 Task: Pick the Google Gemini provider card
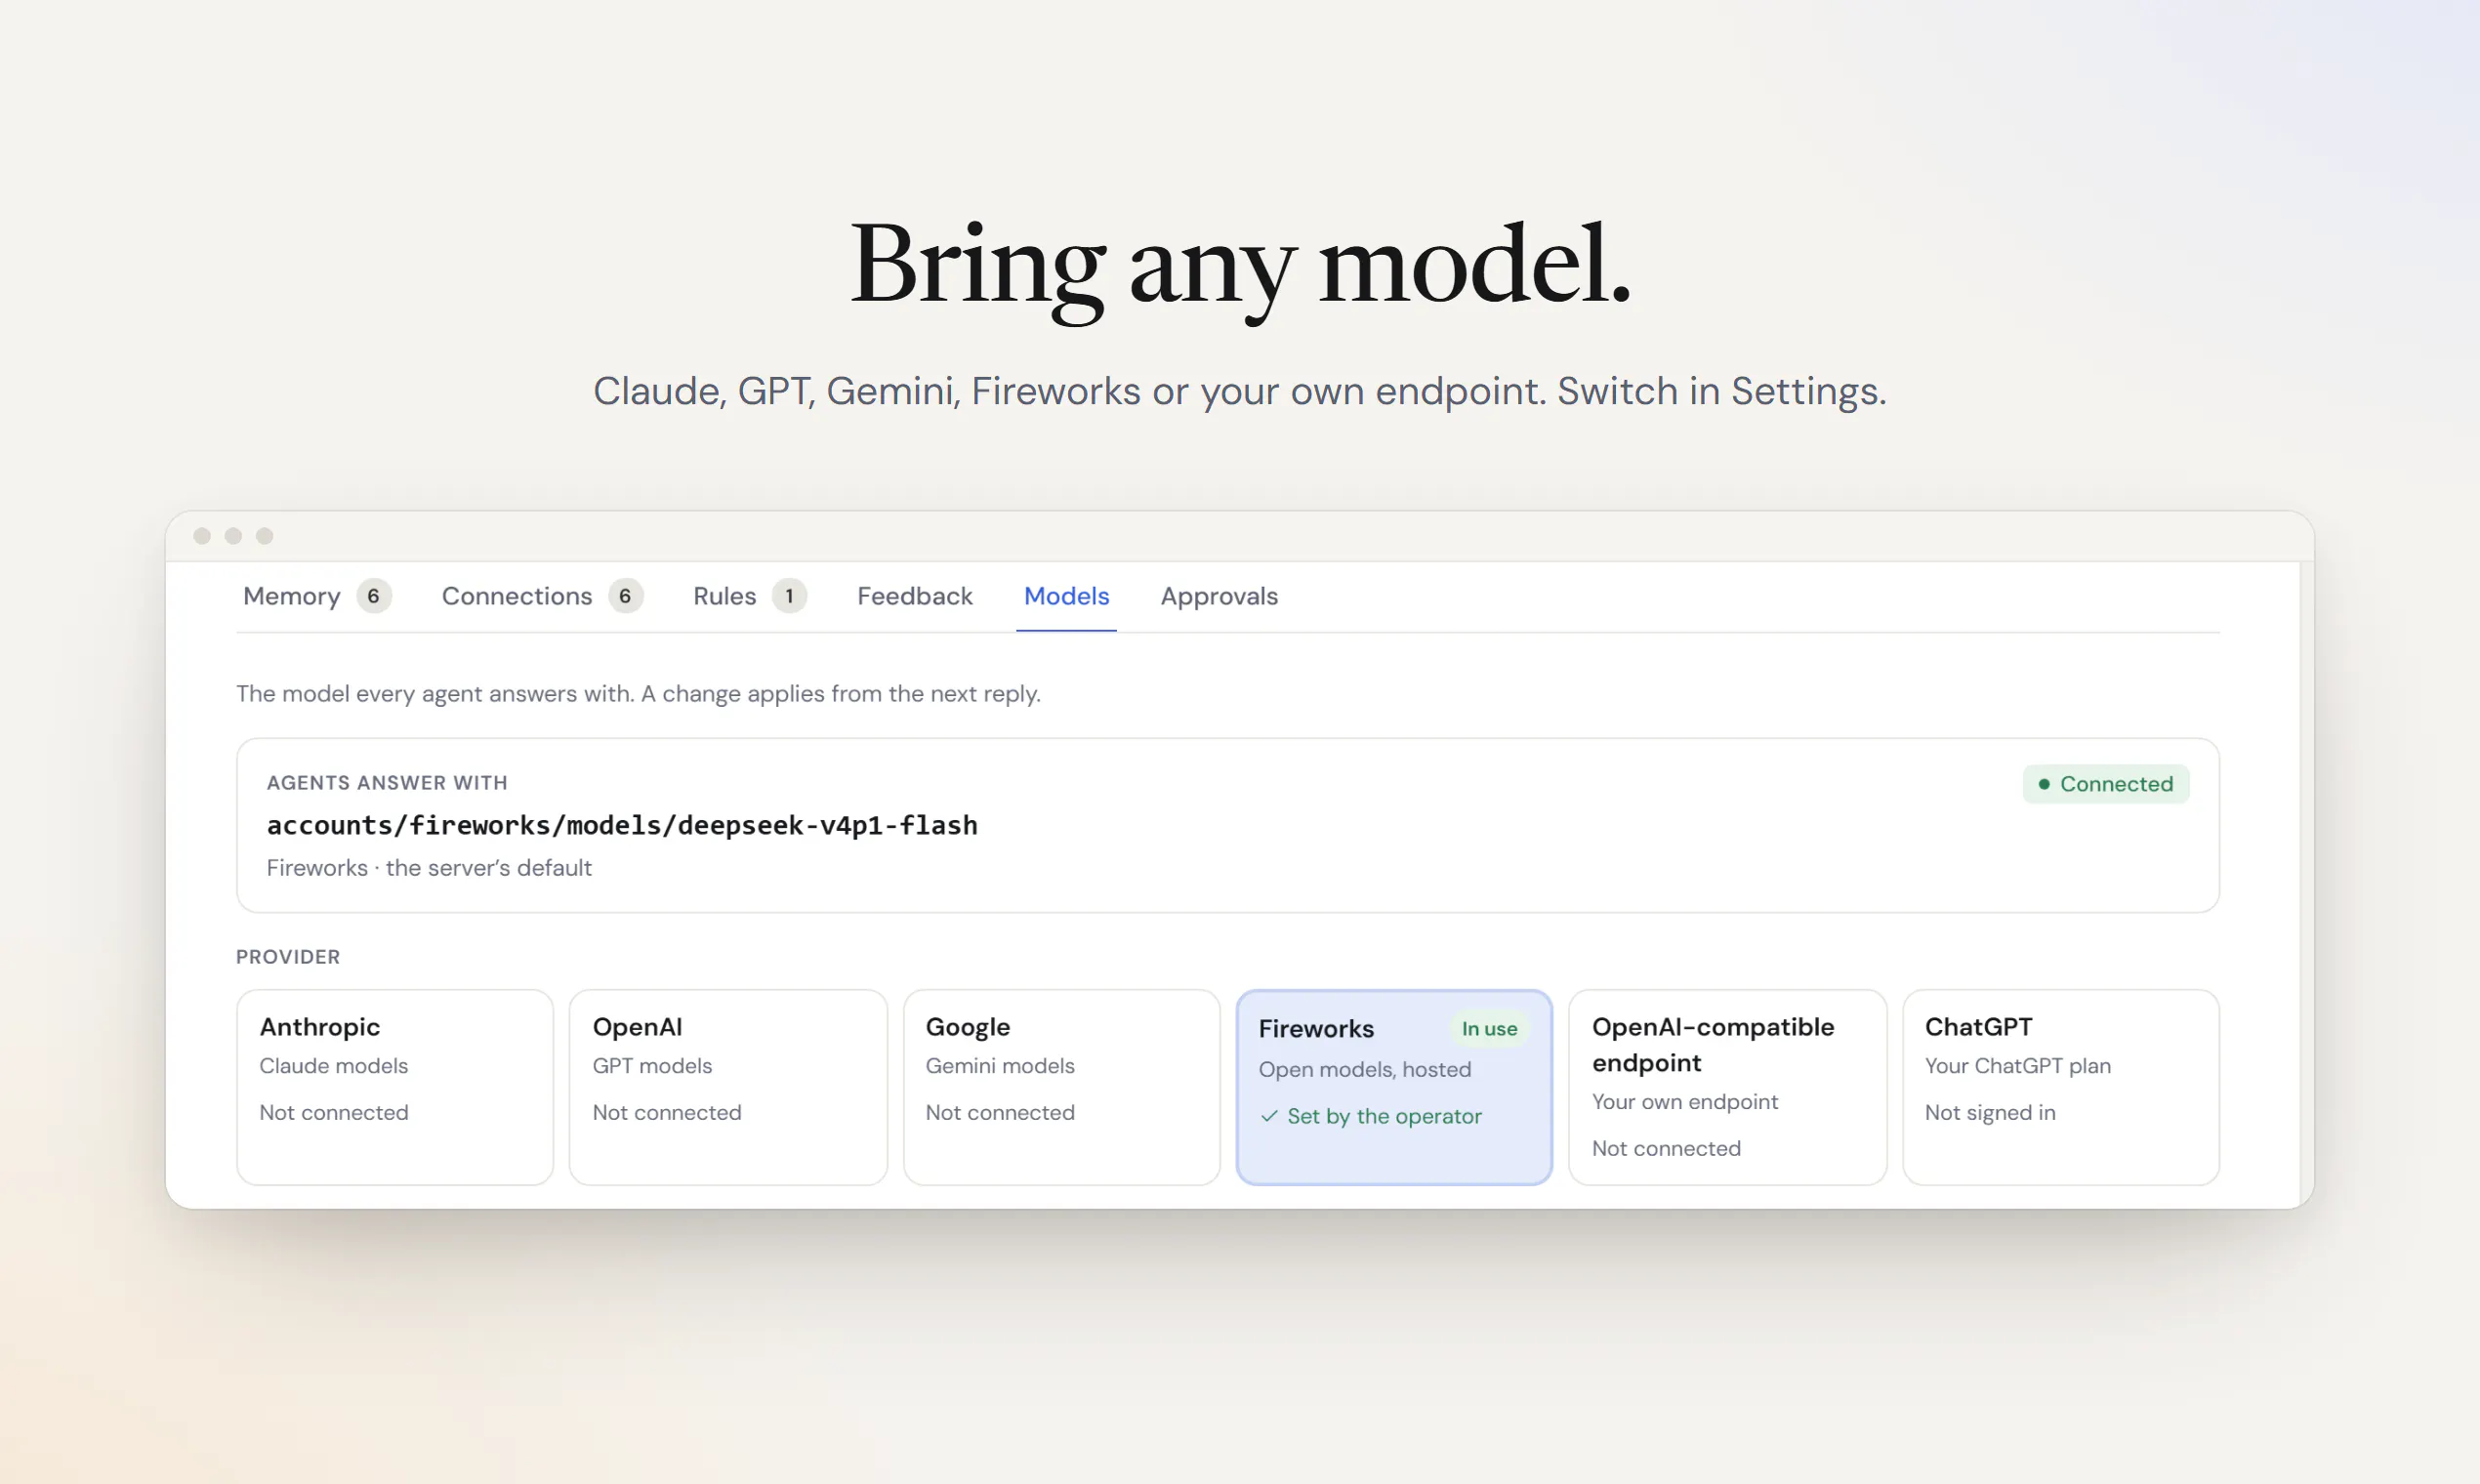point(1061,1087)
